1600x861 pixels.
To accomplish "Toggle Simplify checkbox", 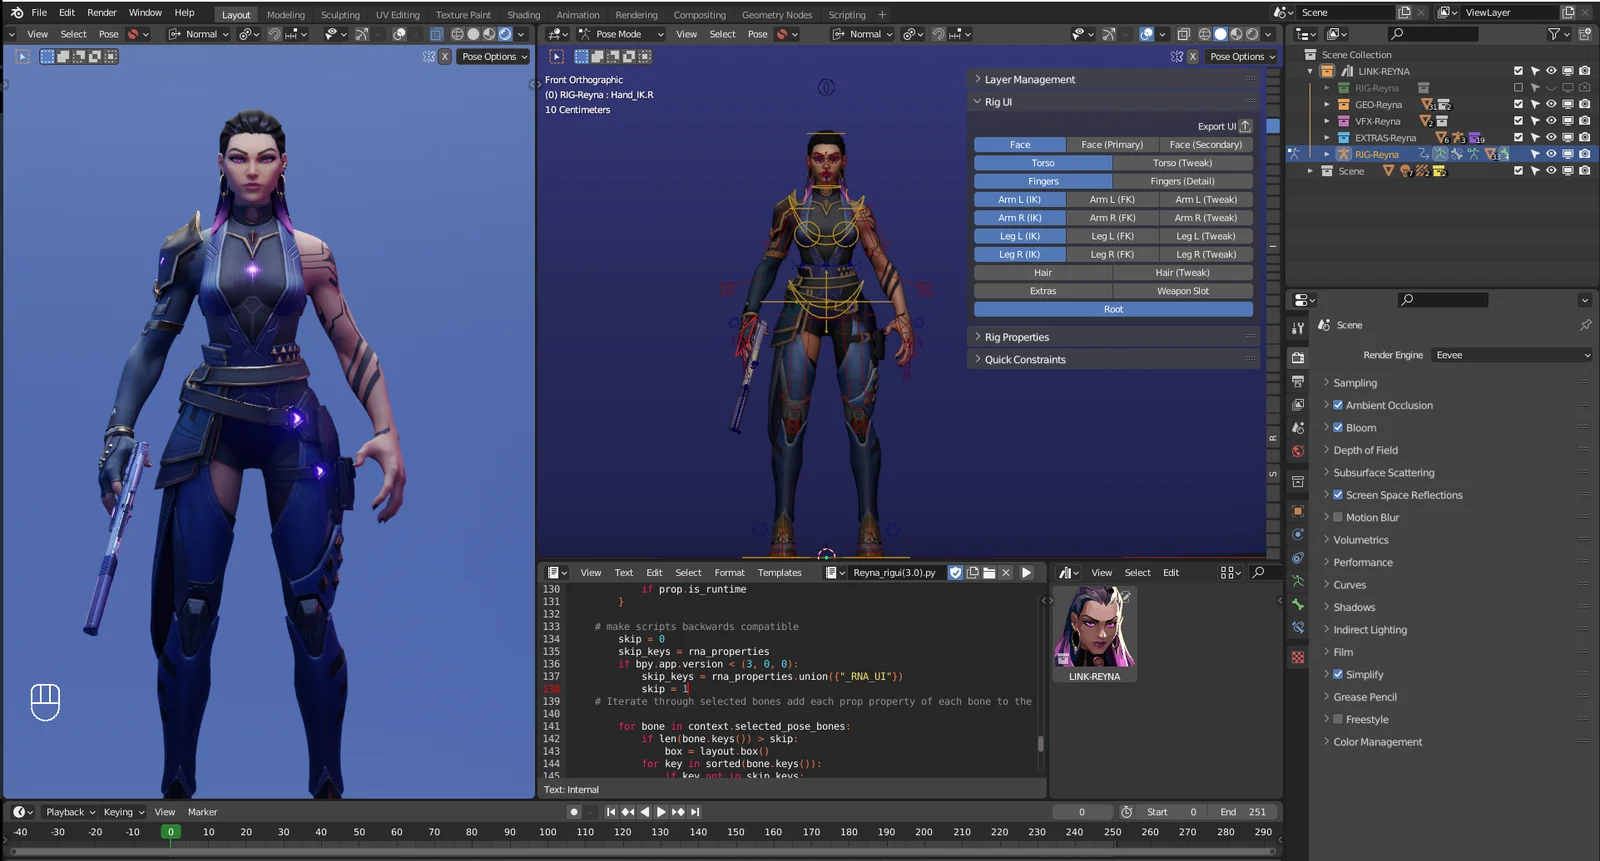I will pos(1338,674).
